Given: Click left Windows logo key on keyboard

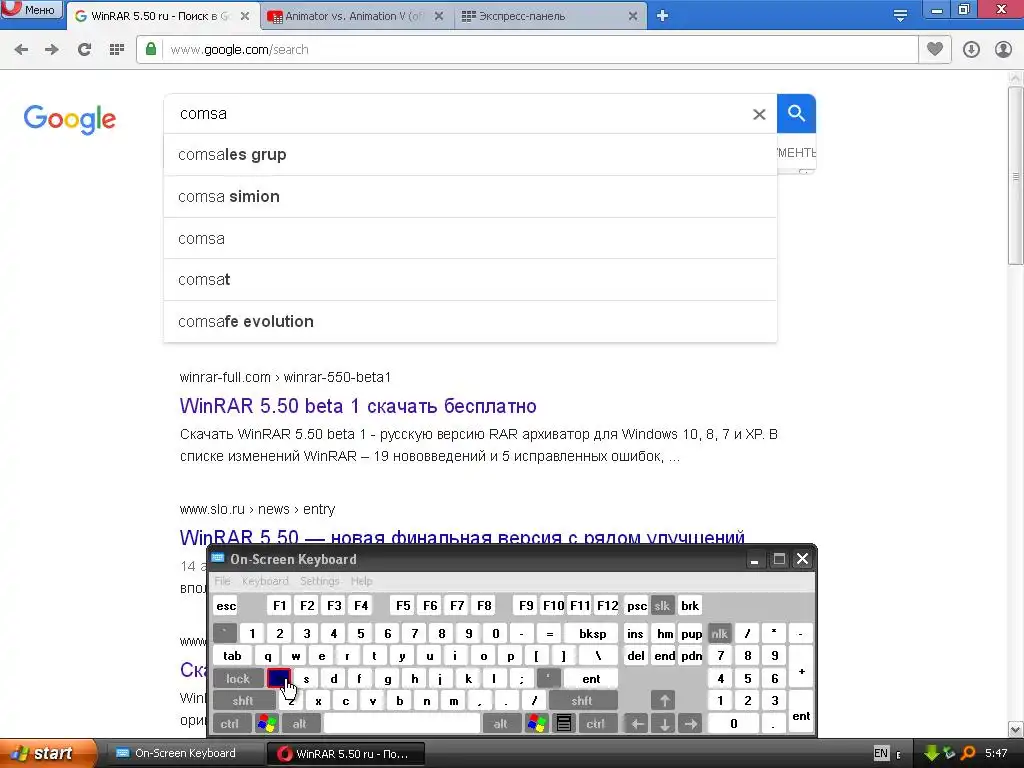Looking at the screenshot, I should click(x=267, y=724).
